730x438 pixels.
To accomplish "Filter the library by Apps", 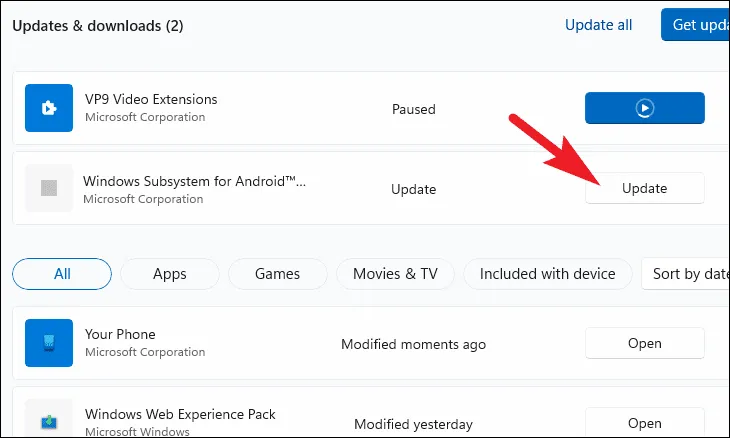I will click(x=170, y=274).
